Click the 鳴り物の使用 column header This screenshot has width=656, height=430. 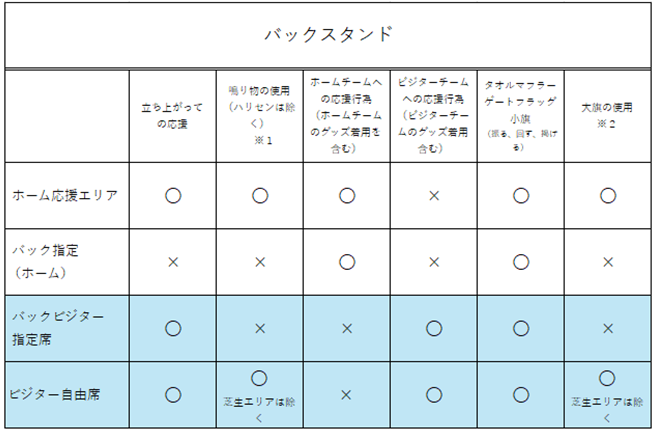(x=259, y=108)
